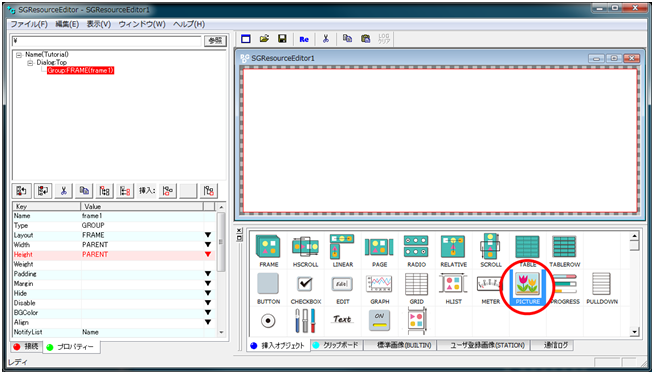
Task: Insert a BUTTON object
Action: pos(268,288)
